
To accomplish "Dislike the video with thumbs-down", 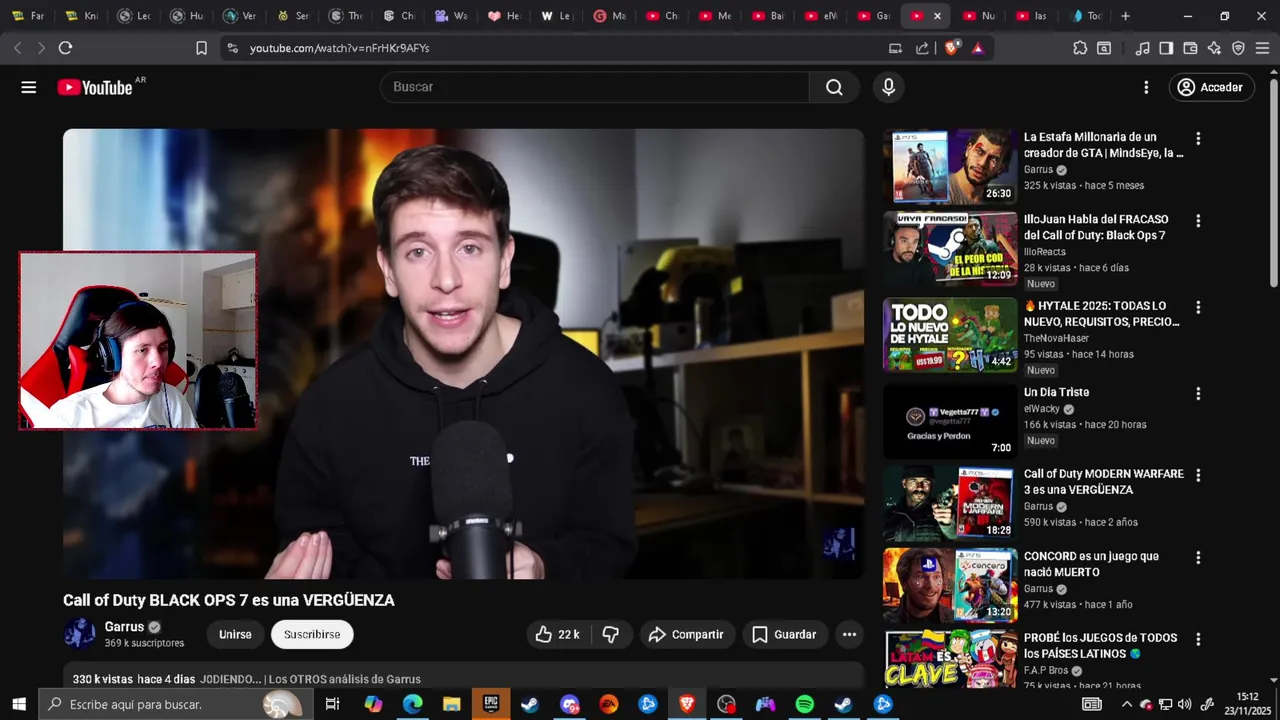I will (611, 634).
